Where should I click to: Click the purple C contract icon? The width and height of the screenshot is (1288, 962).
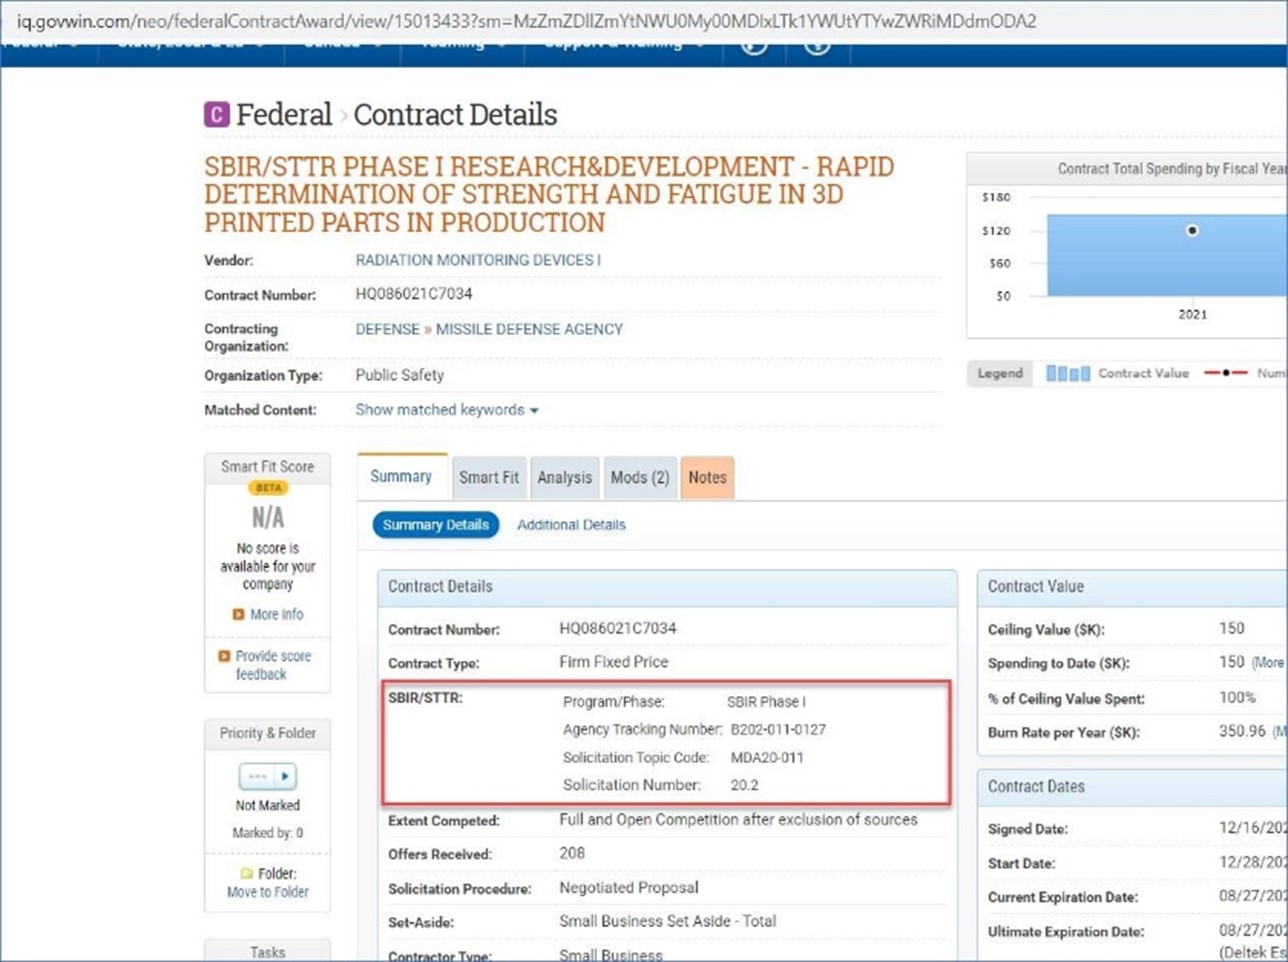click(216, 115)
